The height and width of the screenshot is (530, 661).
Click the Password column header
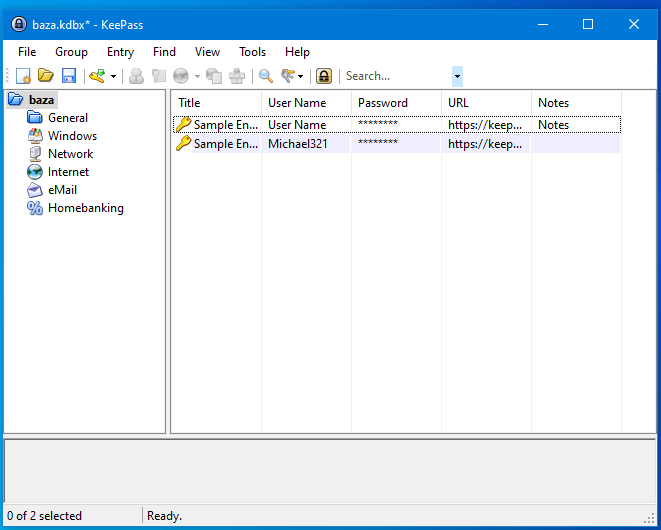(395, 103)
